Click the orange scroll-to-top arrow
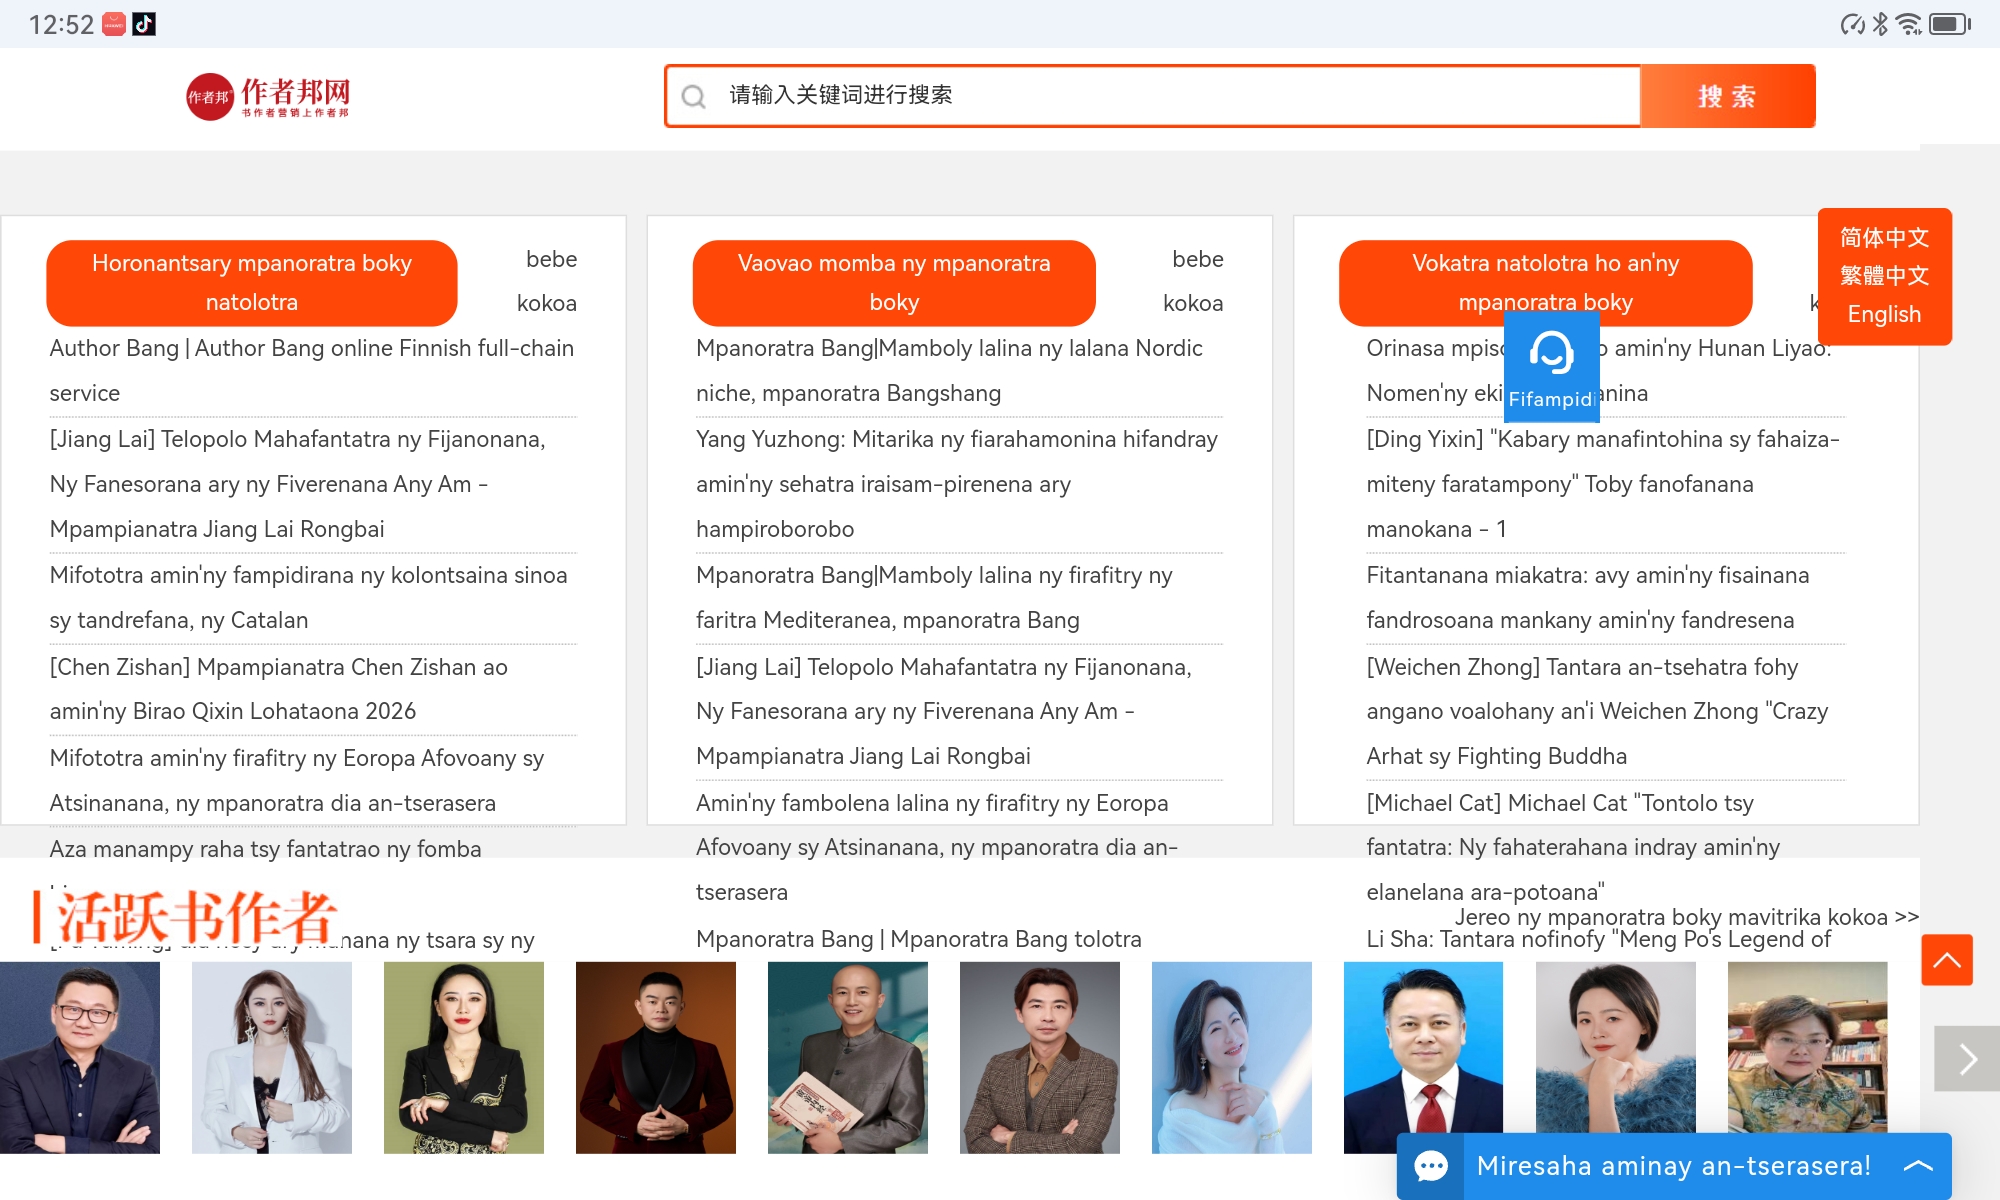The width and height of the screenshot is (2000, 1200). coord(1946,960)
